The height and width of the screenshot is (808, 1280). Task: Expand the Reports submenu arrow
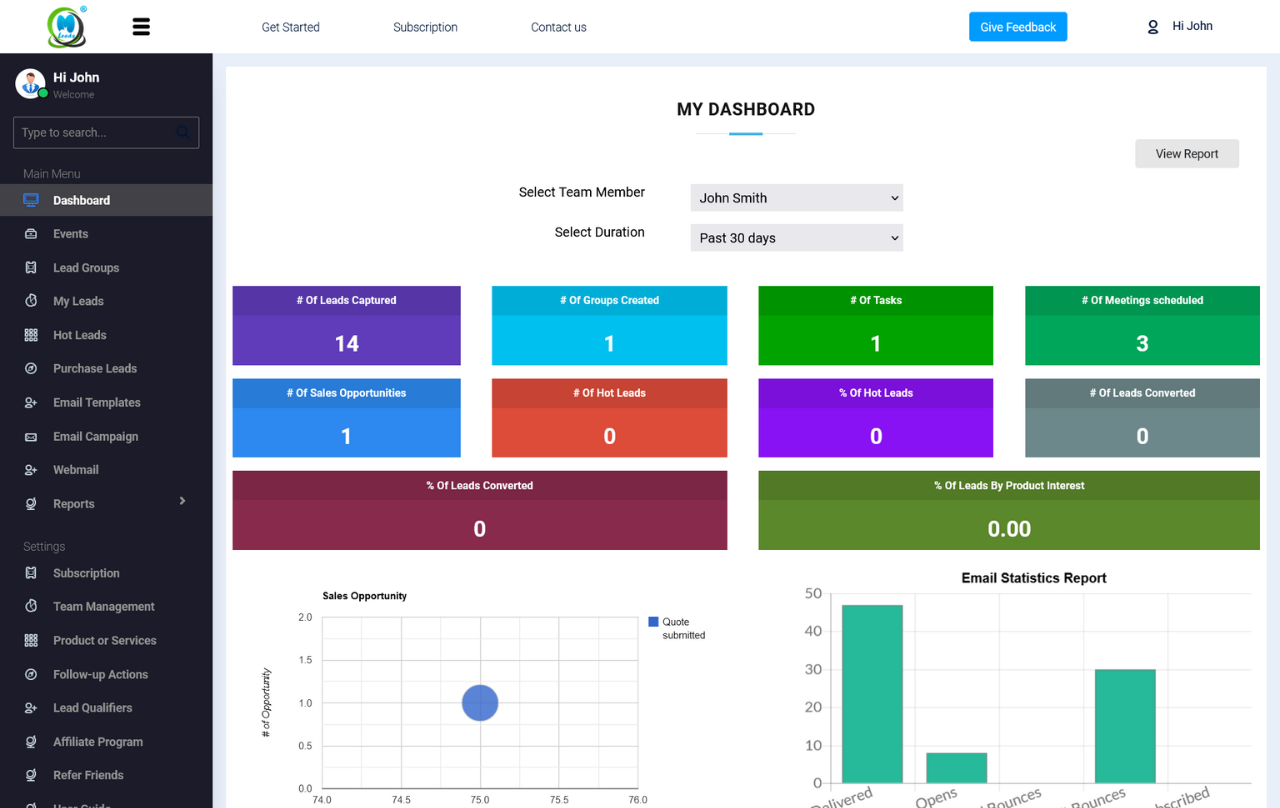(182, 501)
